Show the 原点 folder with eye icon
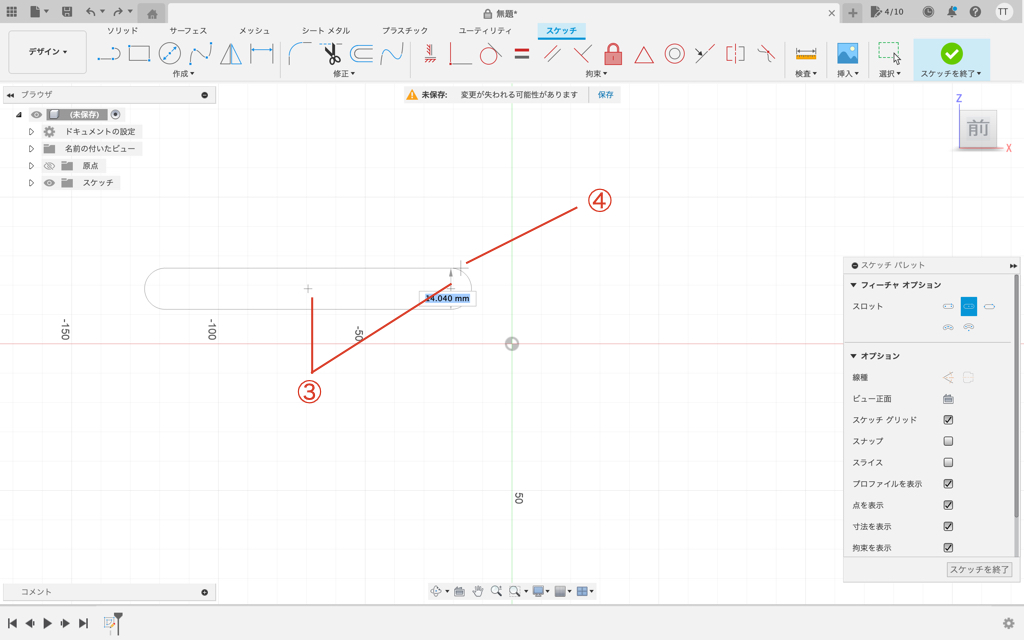The width and height of the screenshot is (1024, 640). tap(49, 166)
